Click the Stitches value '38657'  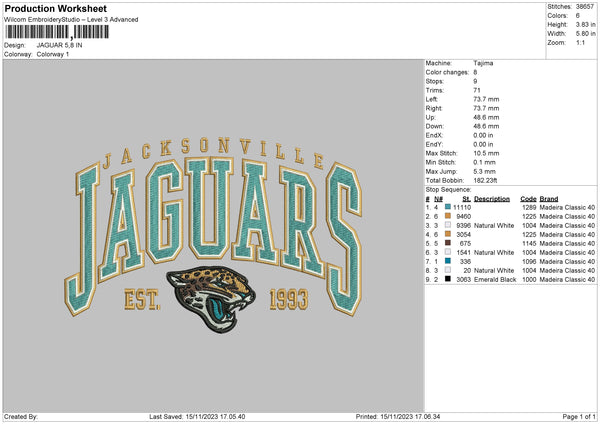pos(585,7)
